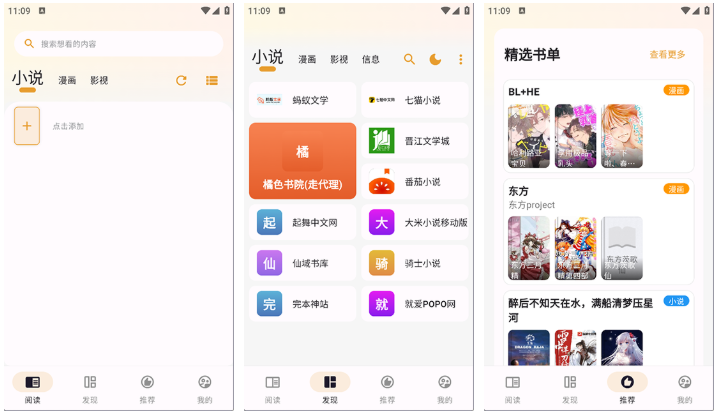
Task: Tap the 点击添加 label
Action: [x=68, y=127]
